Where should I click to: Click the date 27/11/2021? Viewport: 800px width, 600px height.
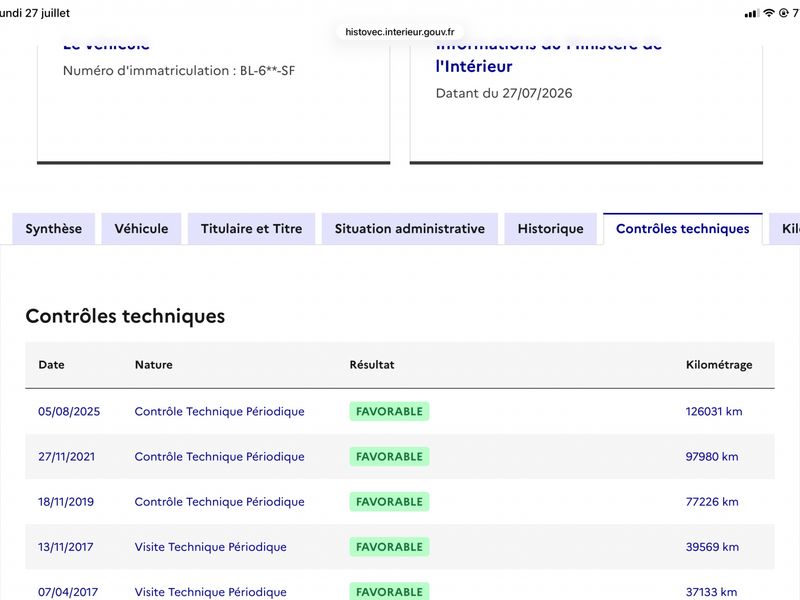tap(66, 457)
